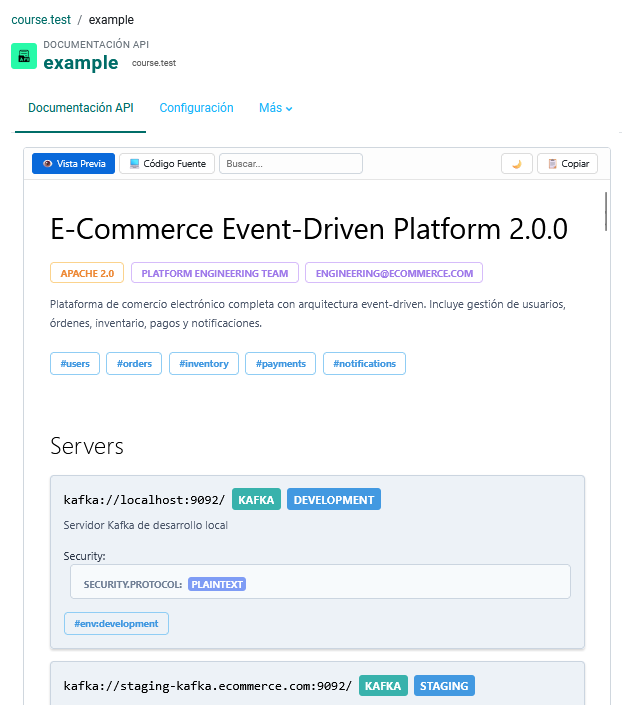Click the Servidor Kafka de desarrollo local description
Viewport: 622px width, 705px height.
click(145, 525)
